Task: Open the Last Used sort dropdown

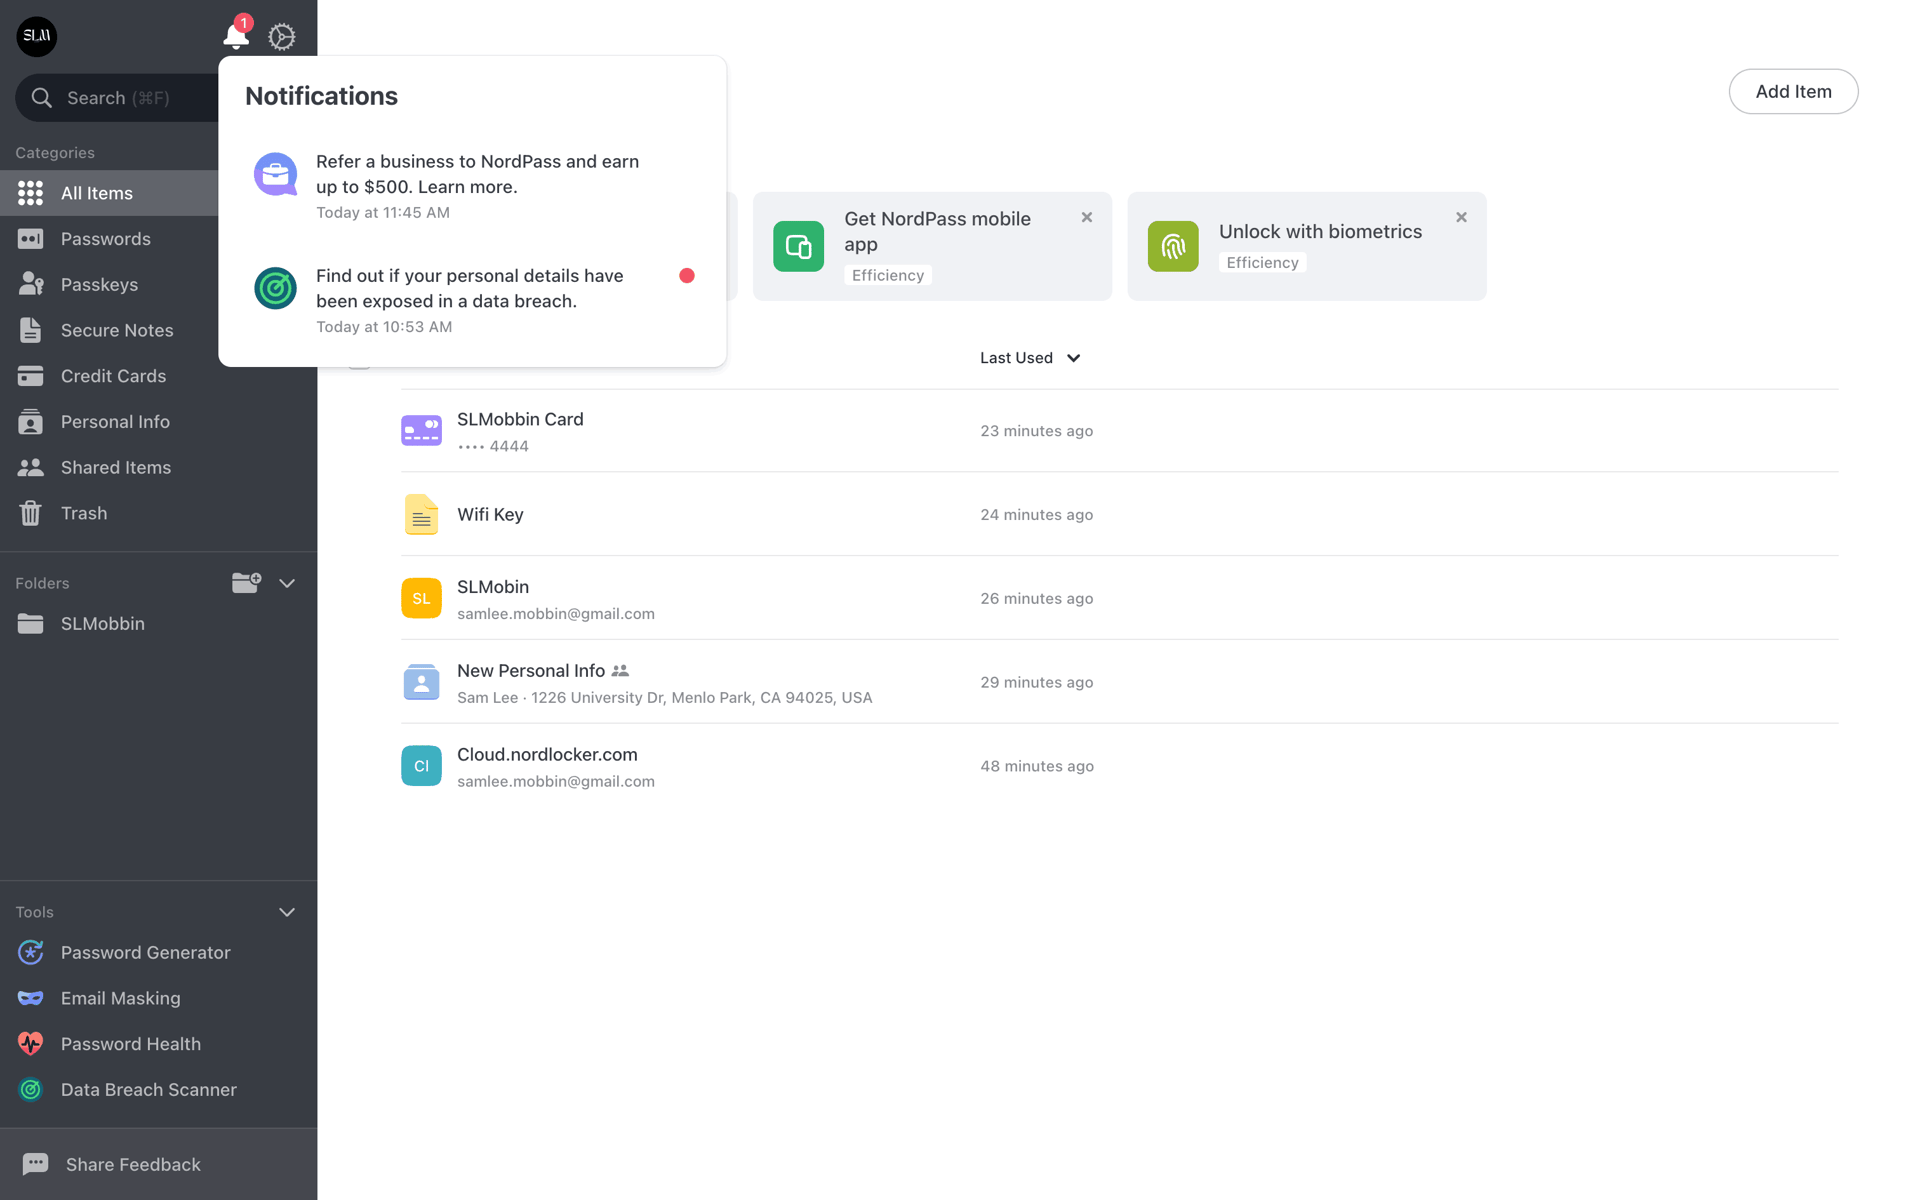Action: coord(1030,358)
